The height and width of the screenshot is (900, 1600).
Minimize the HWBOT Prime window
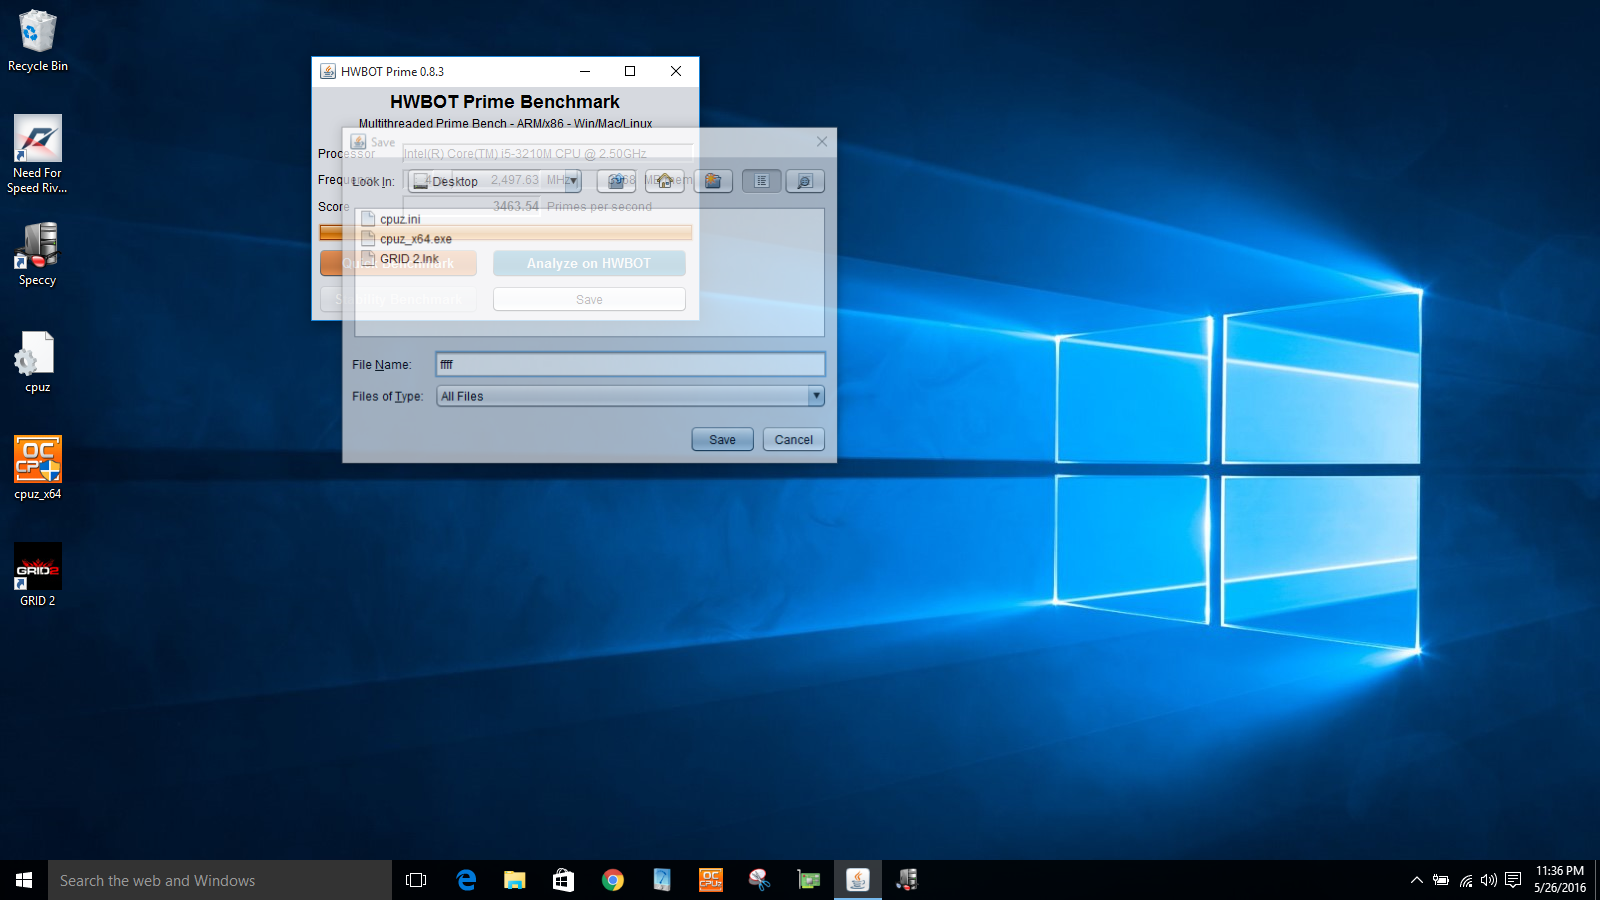(x=585, y=71)
